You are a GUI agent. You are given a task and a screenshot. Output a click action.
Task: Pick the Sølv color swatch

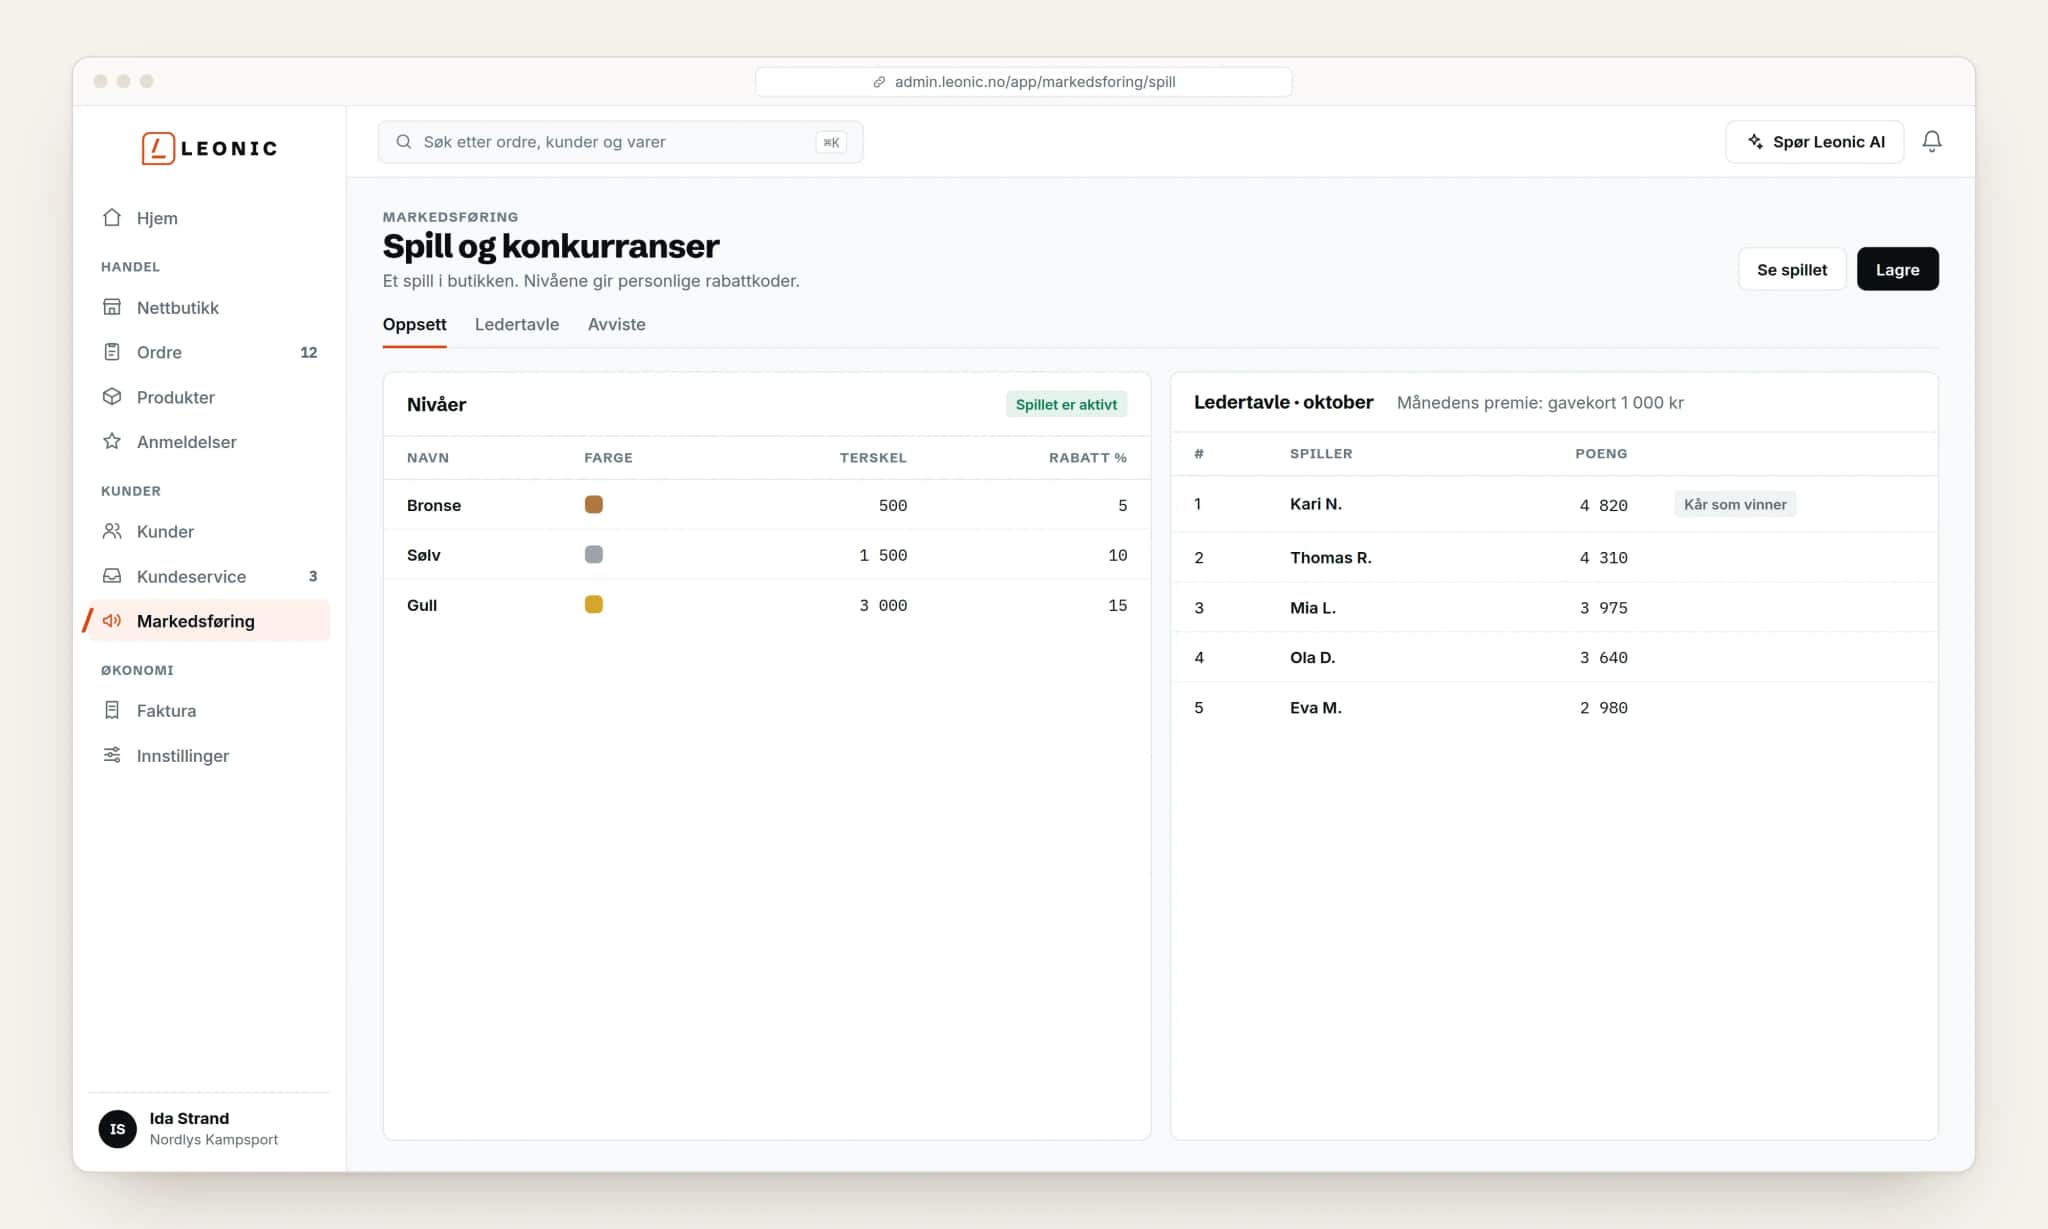[x=594, y=554]
